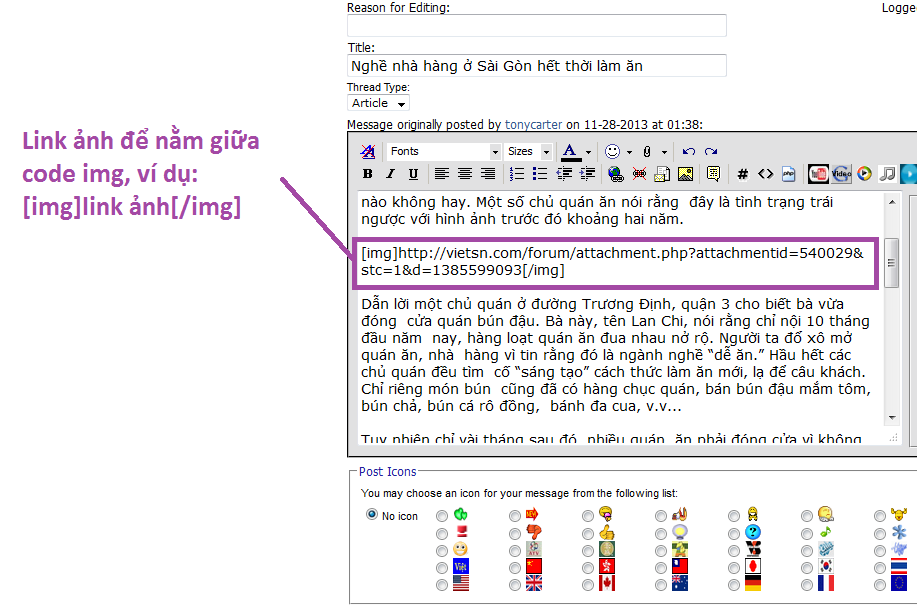Click the Reason for Editing field
The height and width of the screenshot is (609, 917).
[x=536, y=26]
